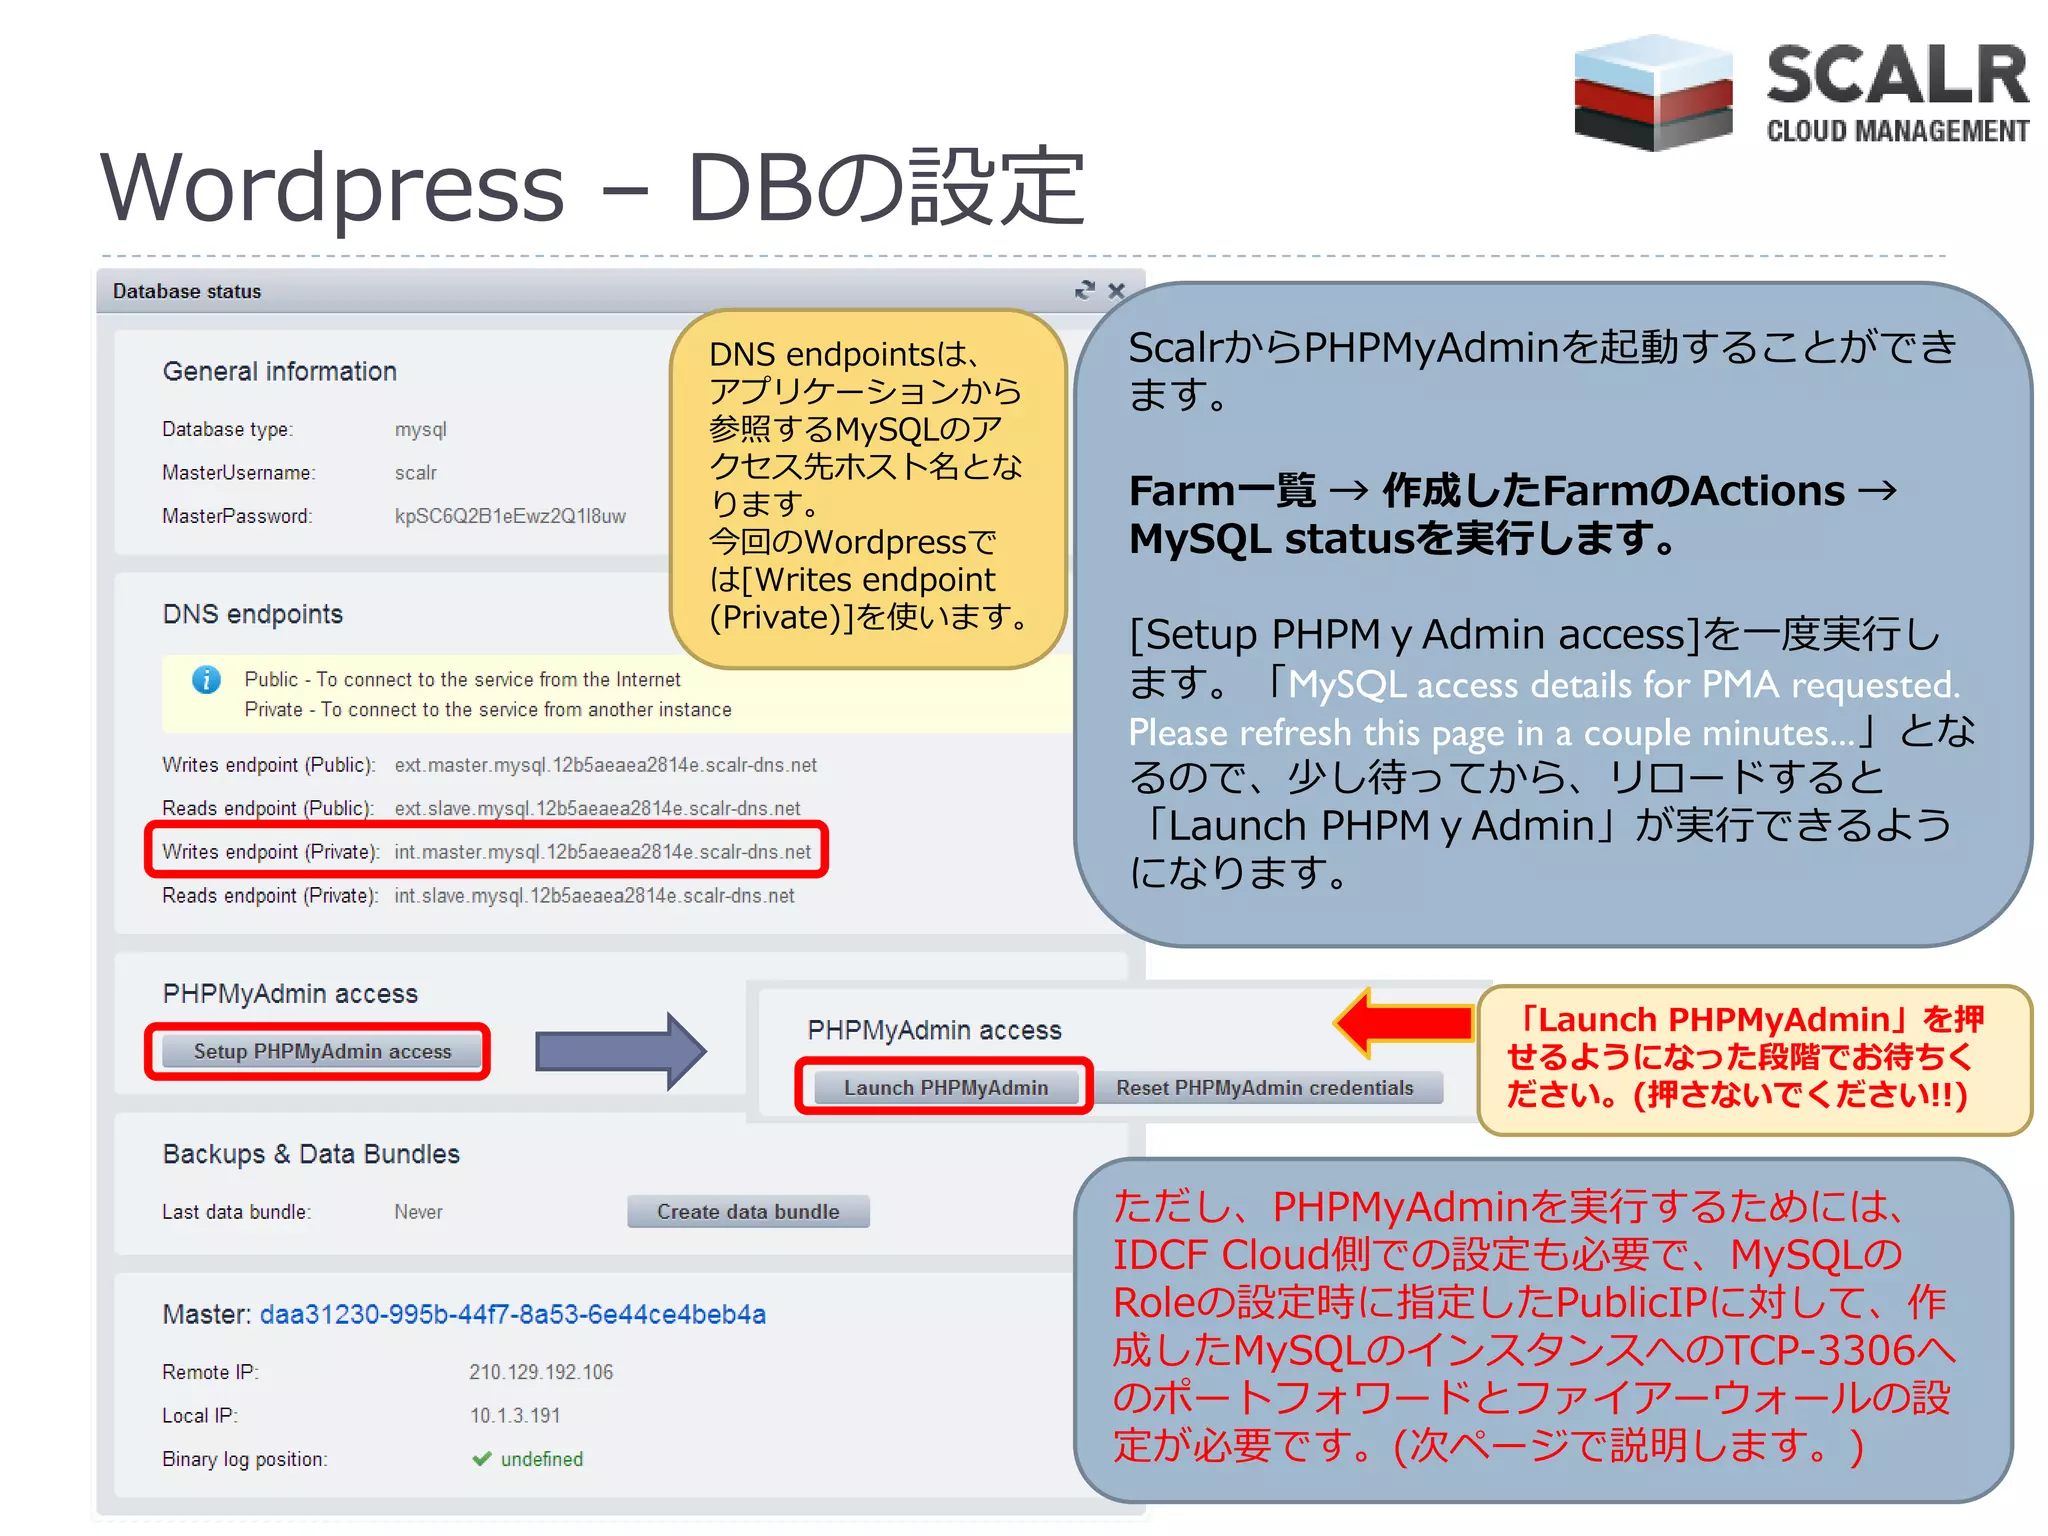This screenshot has height=1536, width=2048.
Task: Click Reset PHPMyAdmin credentials button
Action: [x=1265, y=1088]
